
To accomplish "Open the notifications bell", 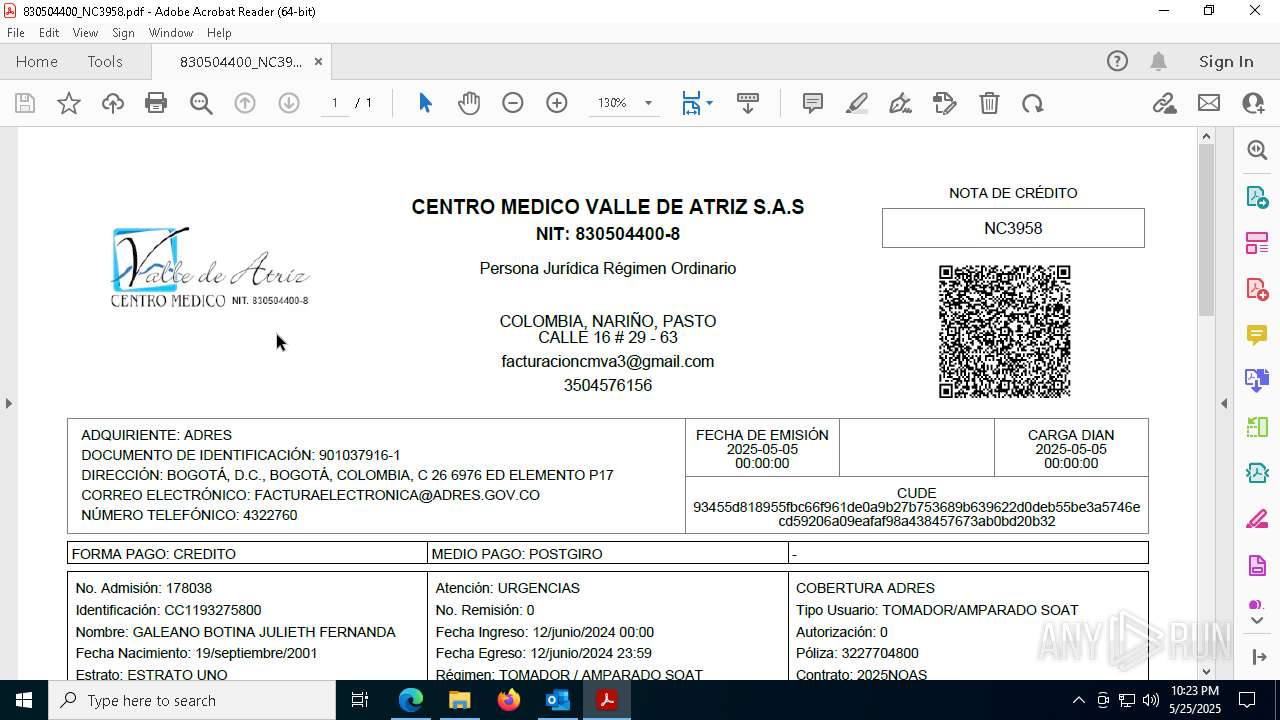I will point(1158,61).
